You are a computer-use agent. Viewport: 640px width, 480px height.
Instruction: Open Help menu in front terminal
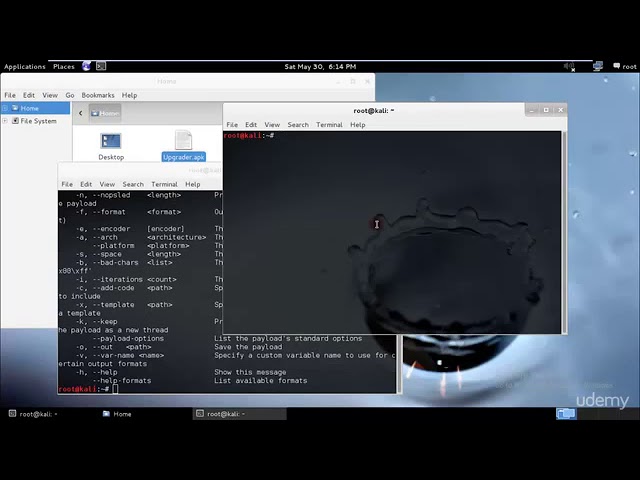(358, 124)
